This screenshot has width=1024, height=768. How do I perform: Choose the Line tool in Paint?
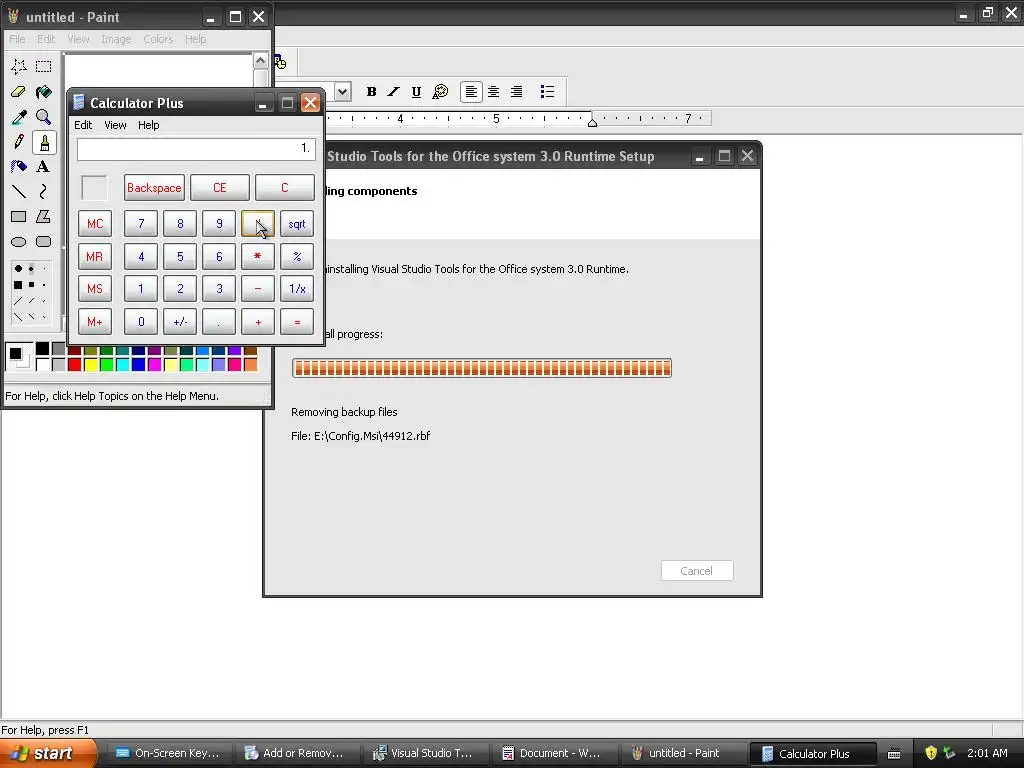tap(18, 191)
